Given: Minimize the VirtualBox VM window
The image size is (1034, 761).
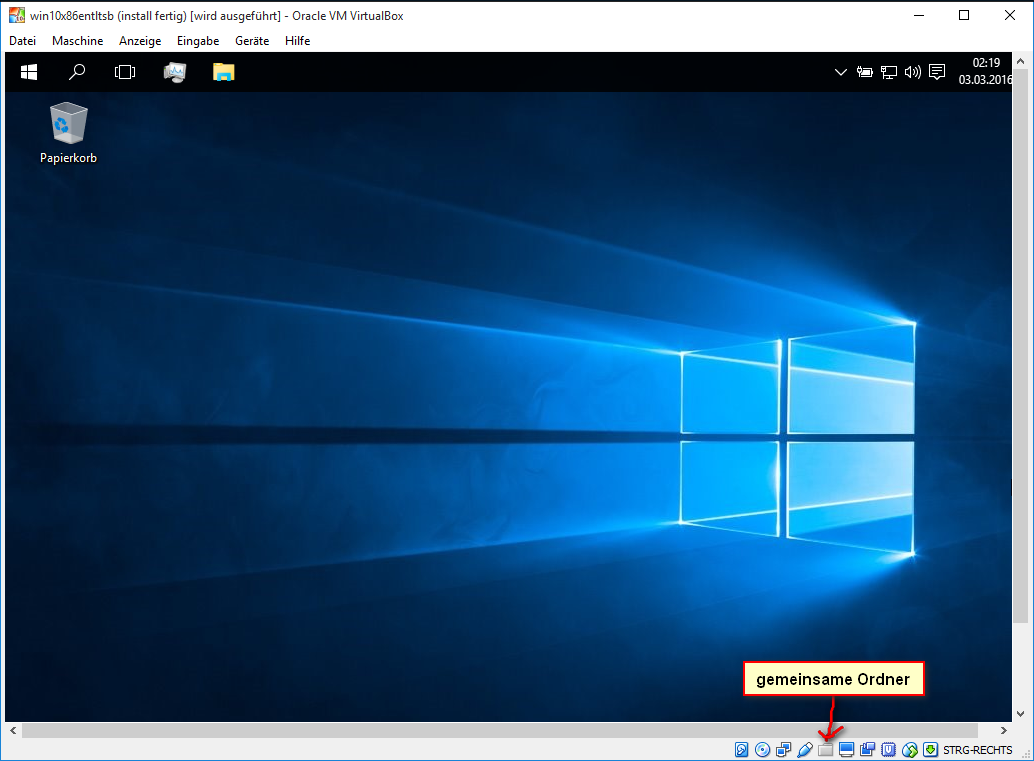Looking at the screenshot, I should point(919,15).
